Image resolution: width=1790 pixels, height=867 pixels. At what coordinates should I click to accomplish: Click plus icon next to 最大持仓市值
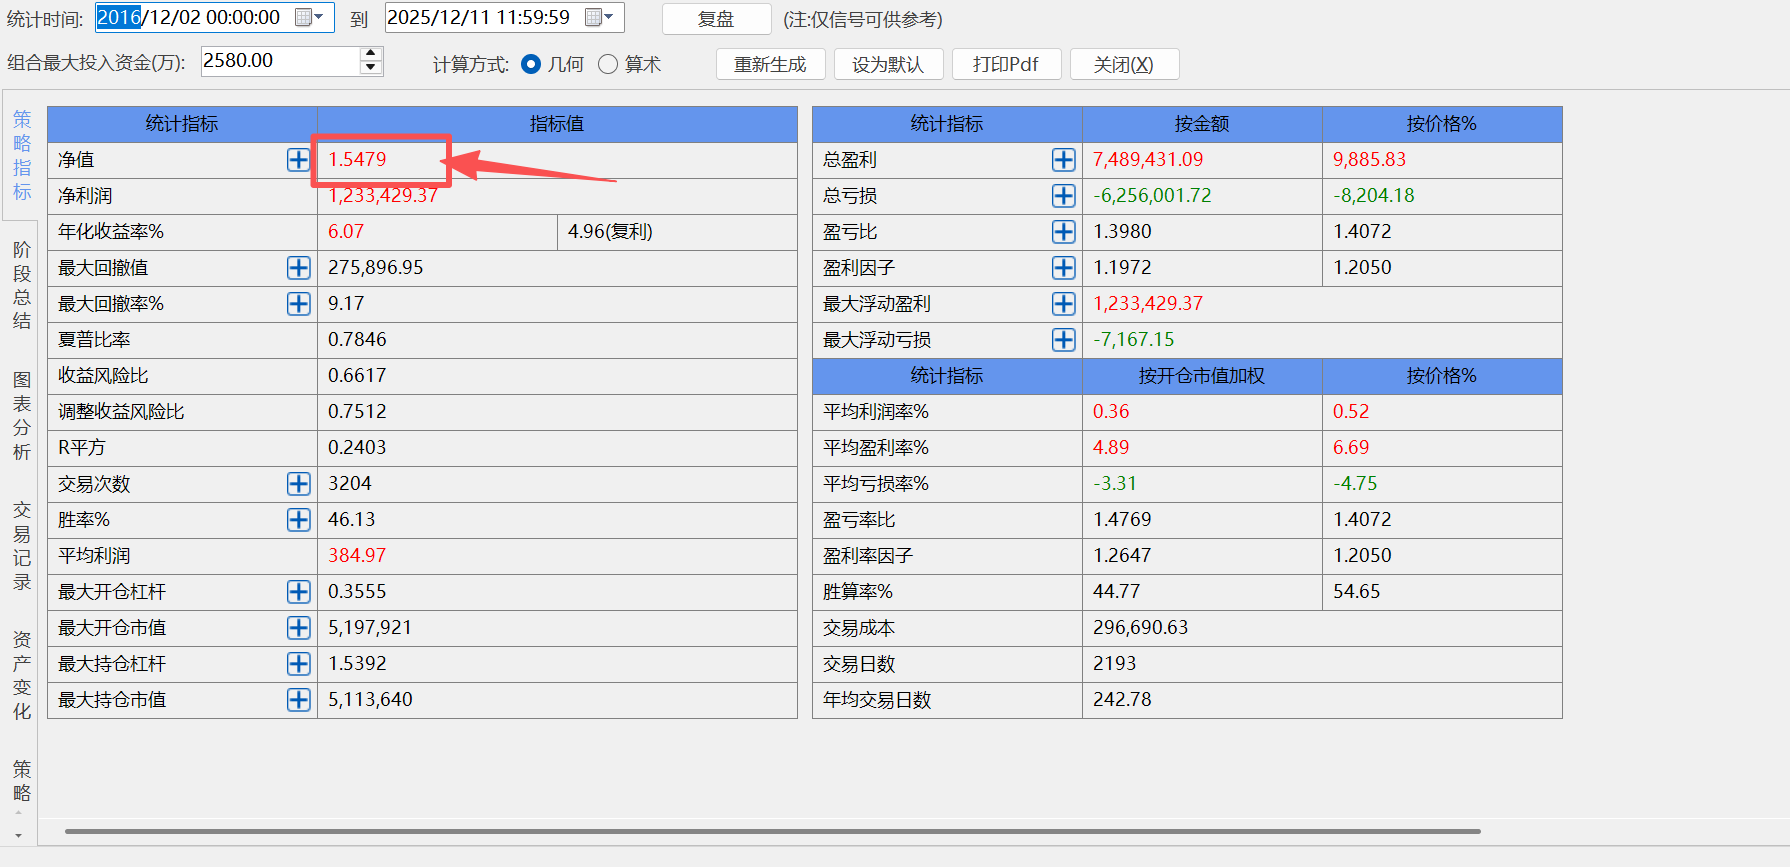coord(298,700)
